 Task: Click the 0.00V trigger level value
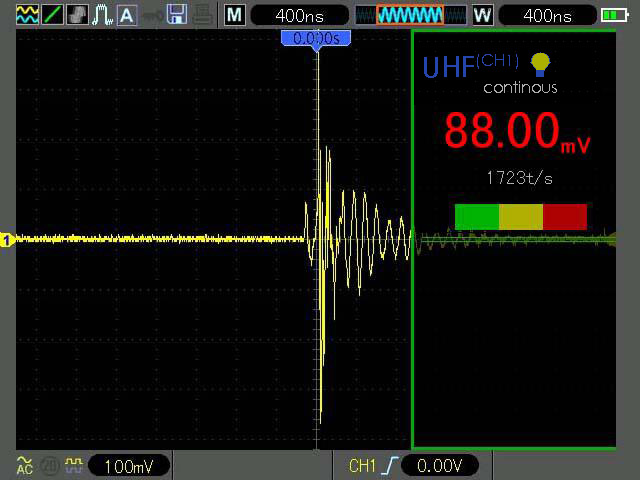(x=440, y=465)
